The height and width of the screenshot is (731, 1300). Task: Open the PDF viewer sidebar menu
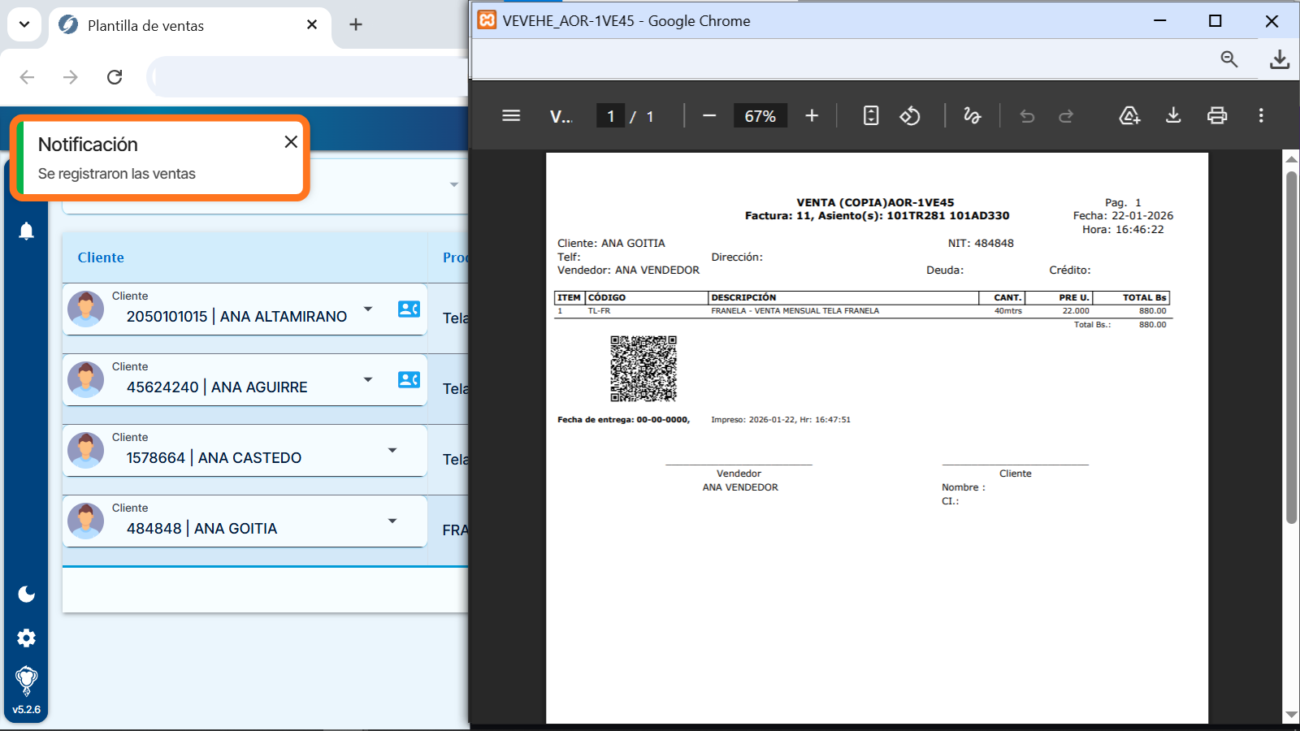511,116
